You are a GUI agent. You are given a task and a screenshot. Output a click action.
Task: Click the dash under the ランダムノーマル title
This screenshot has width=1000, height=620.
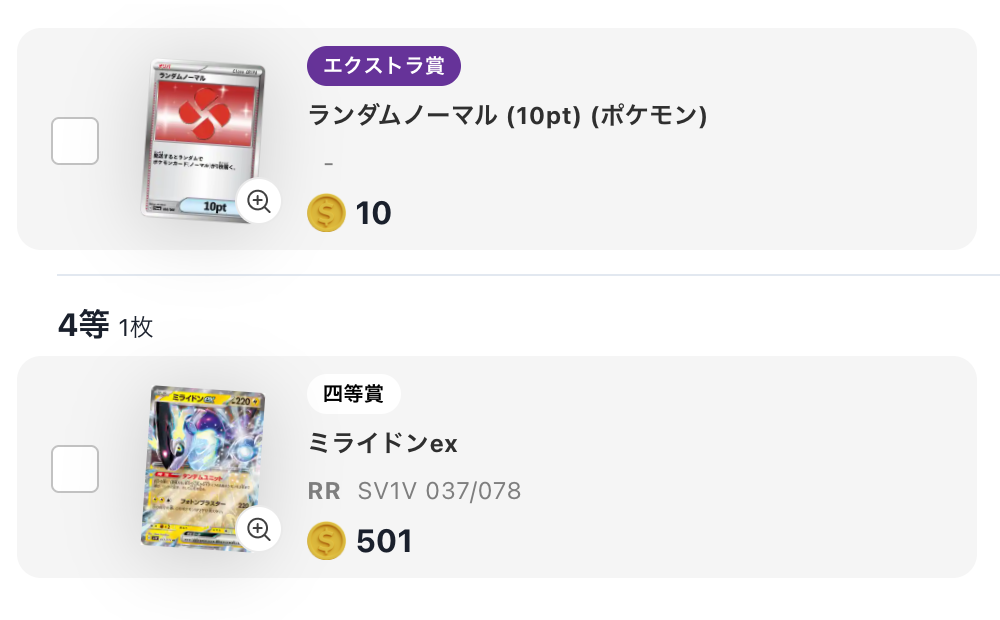329,163
